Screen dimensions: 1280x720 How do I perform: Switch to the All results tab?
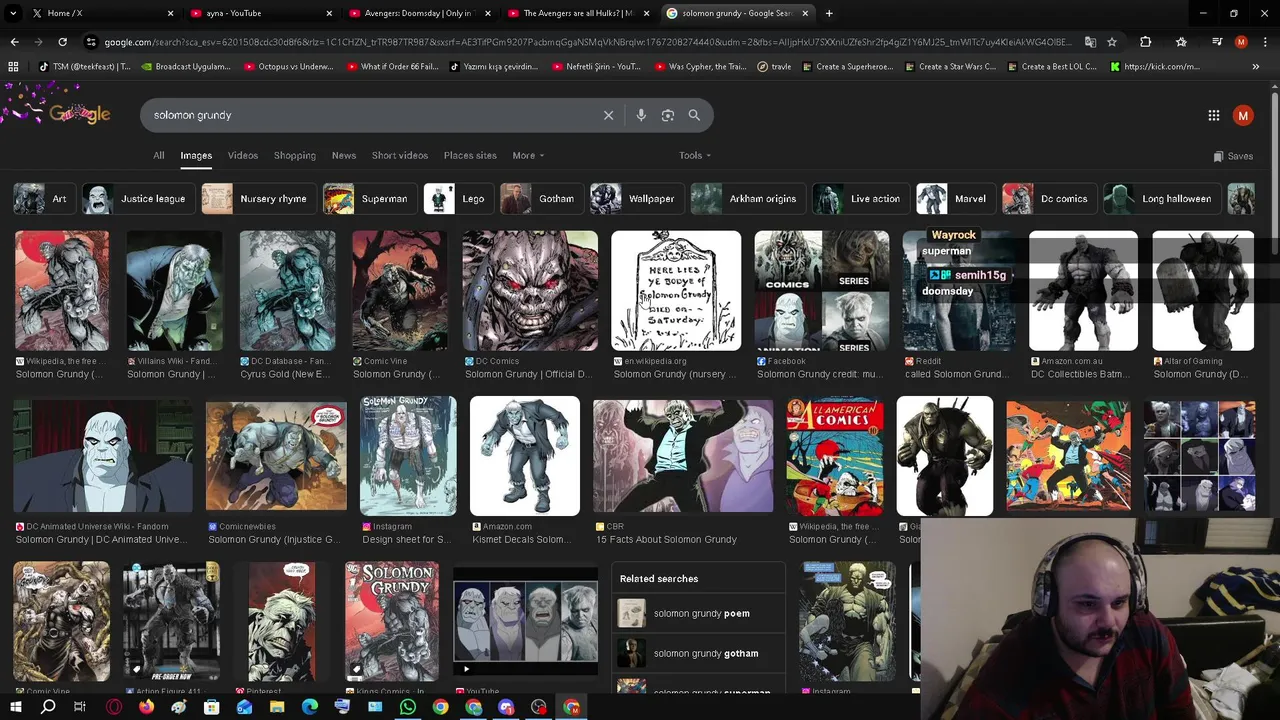pos(158,155)
